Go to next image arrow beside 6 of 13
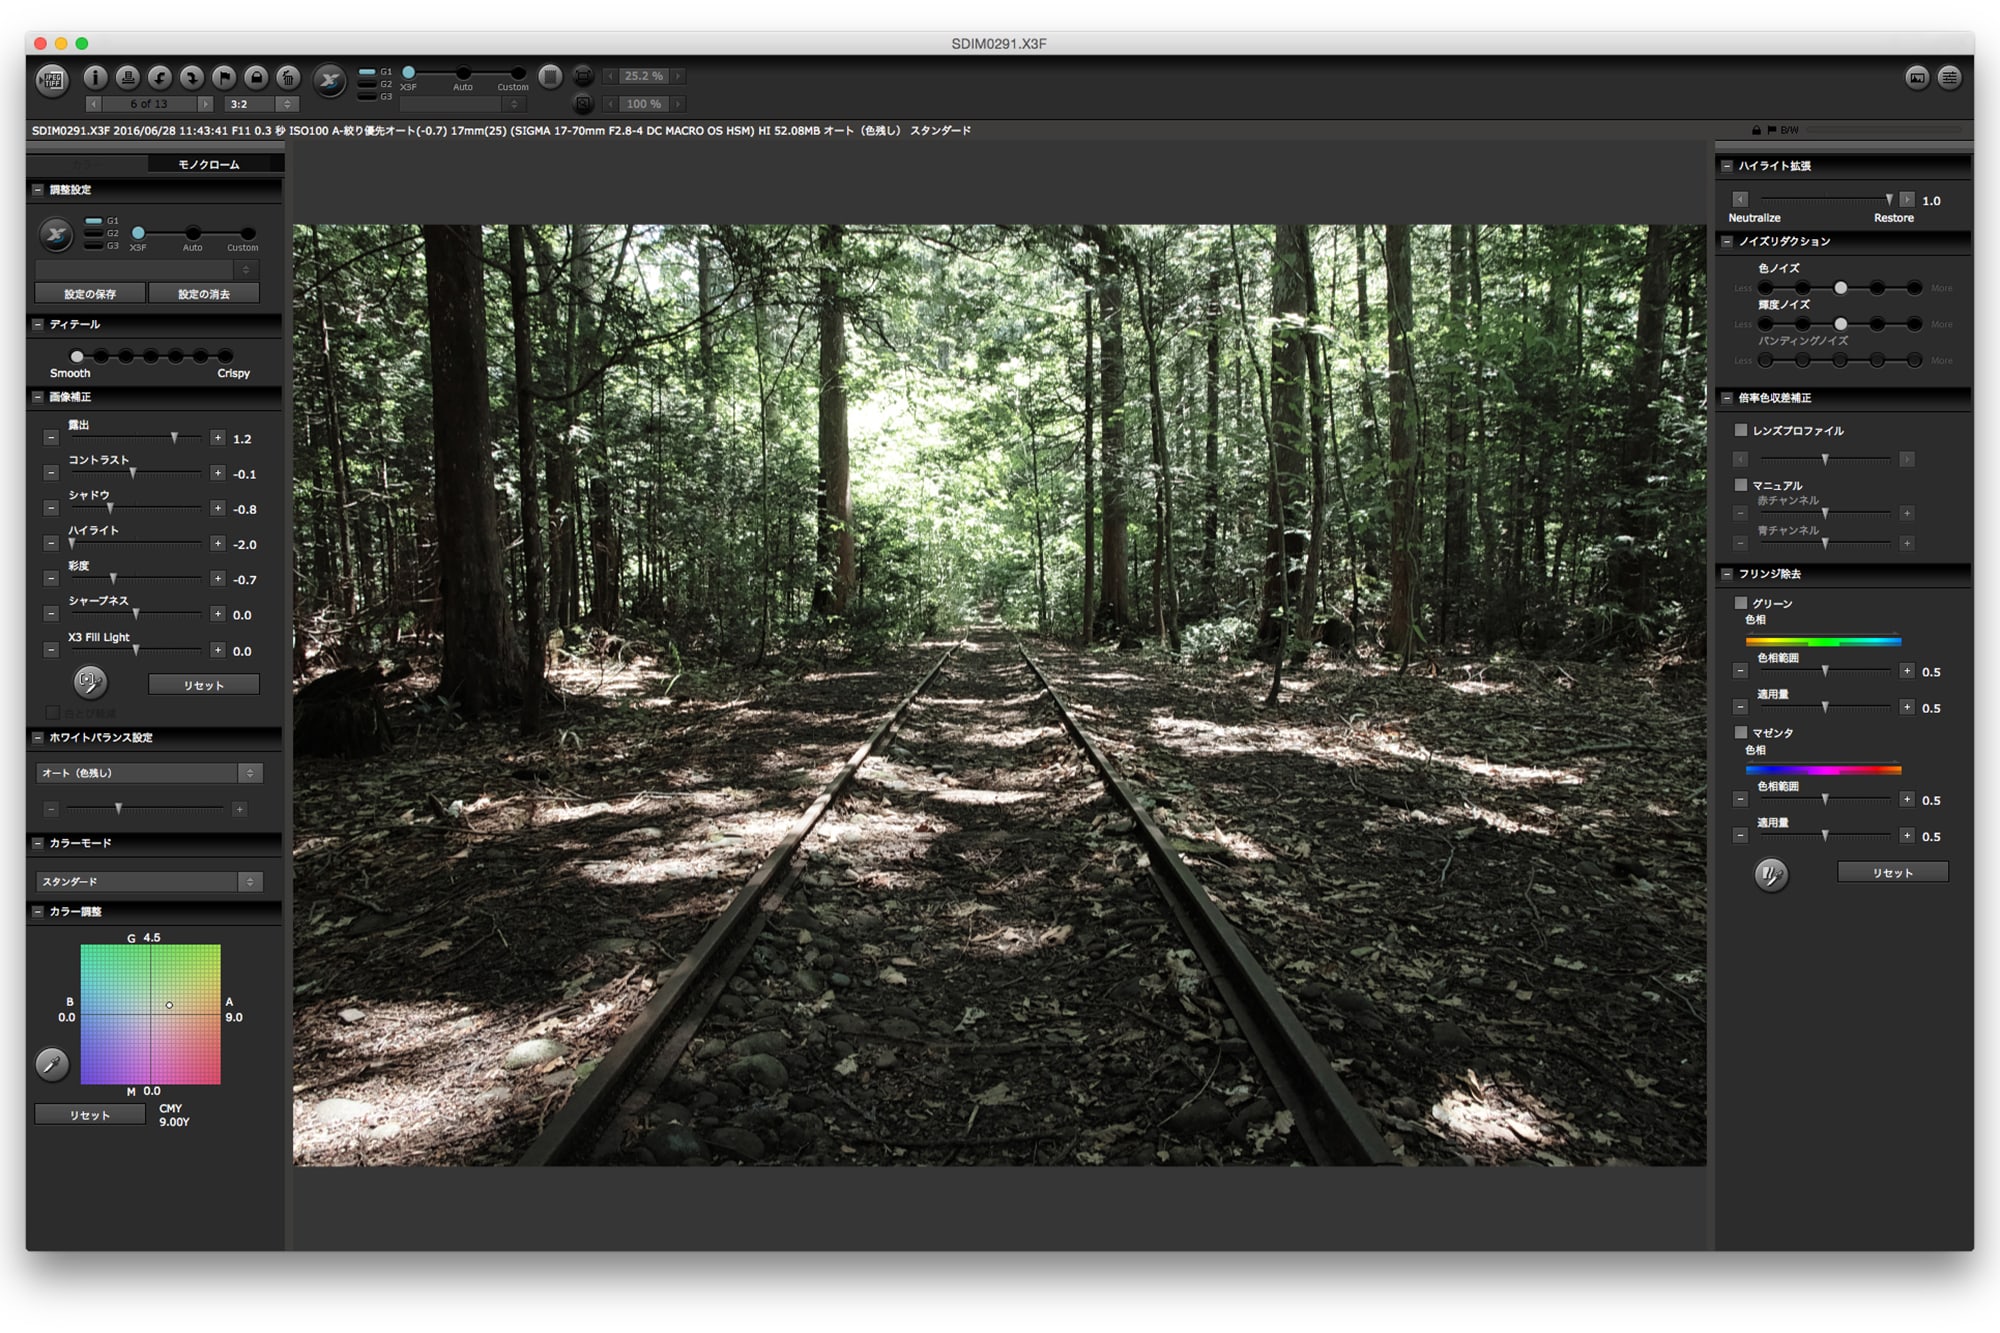 point(205,104)
